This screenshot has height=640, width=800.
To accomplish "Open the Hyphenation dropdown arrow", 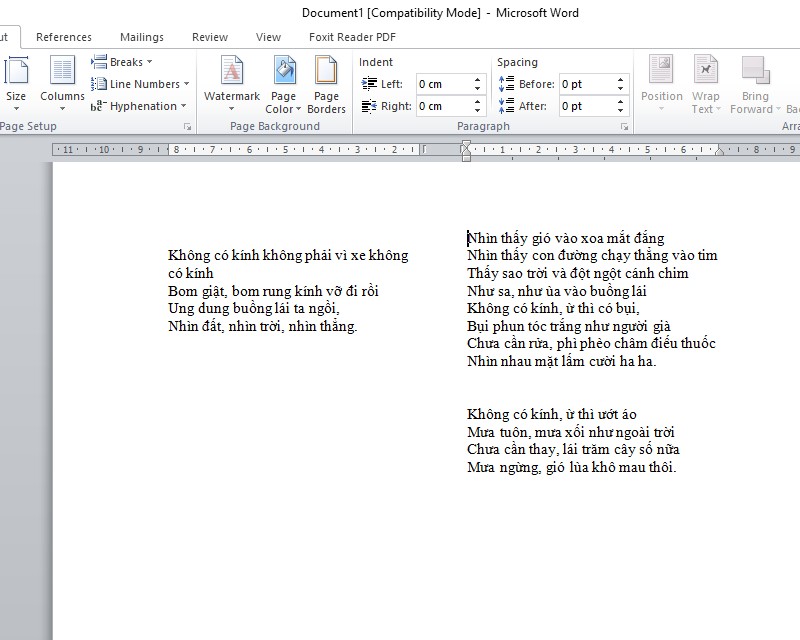I will [183, 106].
